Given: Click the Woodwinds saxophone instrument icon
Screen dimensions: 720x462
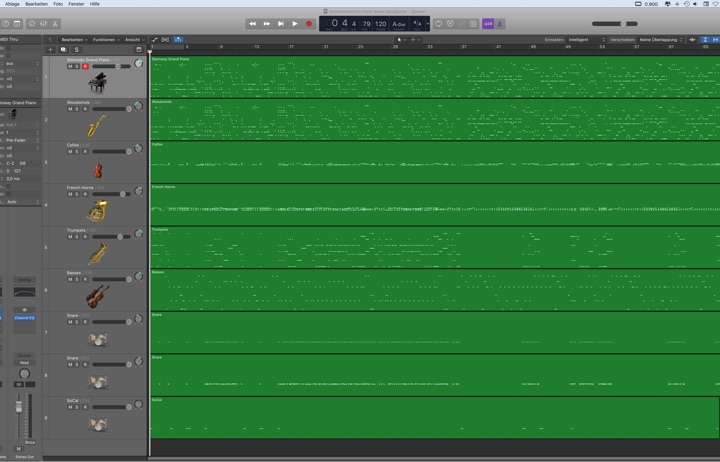Looking at the screenshot, I should click(97, 126).
